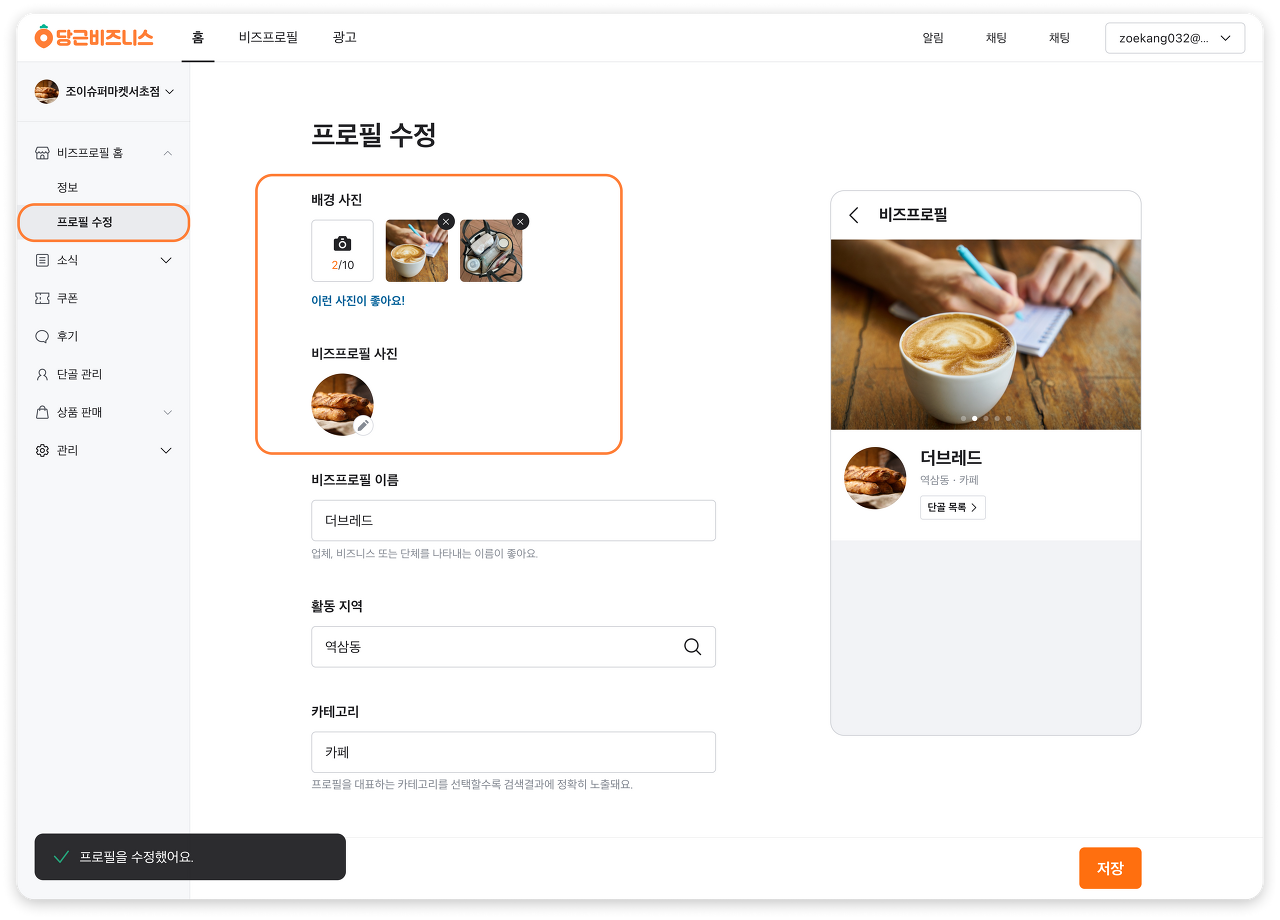The image size is (1280, 920).
Task: Click the 상품 판매 shopping bag icon
Action: coord(42,412)
